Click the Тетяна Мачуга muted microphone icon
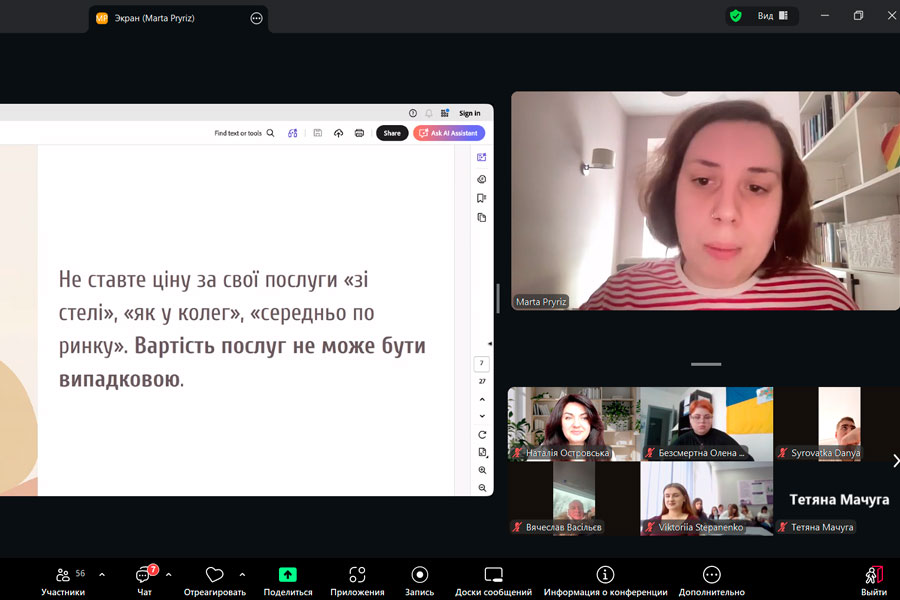 click(x=782, y=527)
